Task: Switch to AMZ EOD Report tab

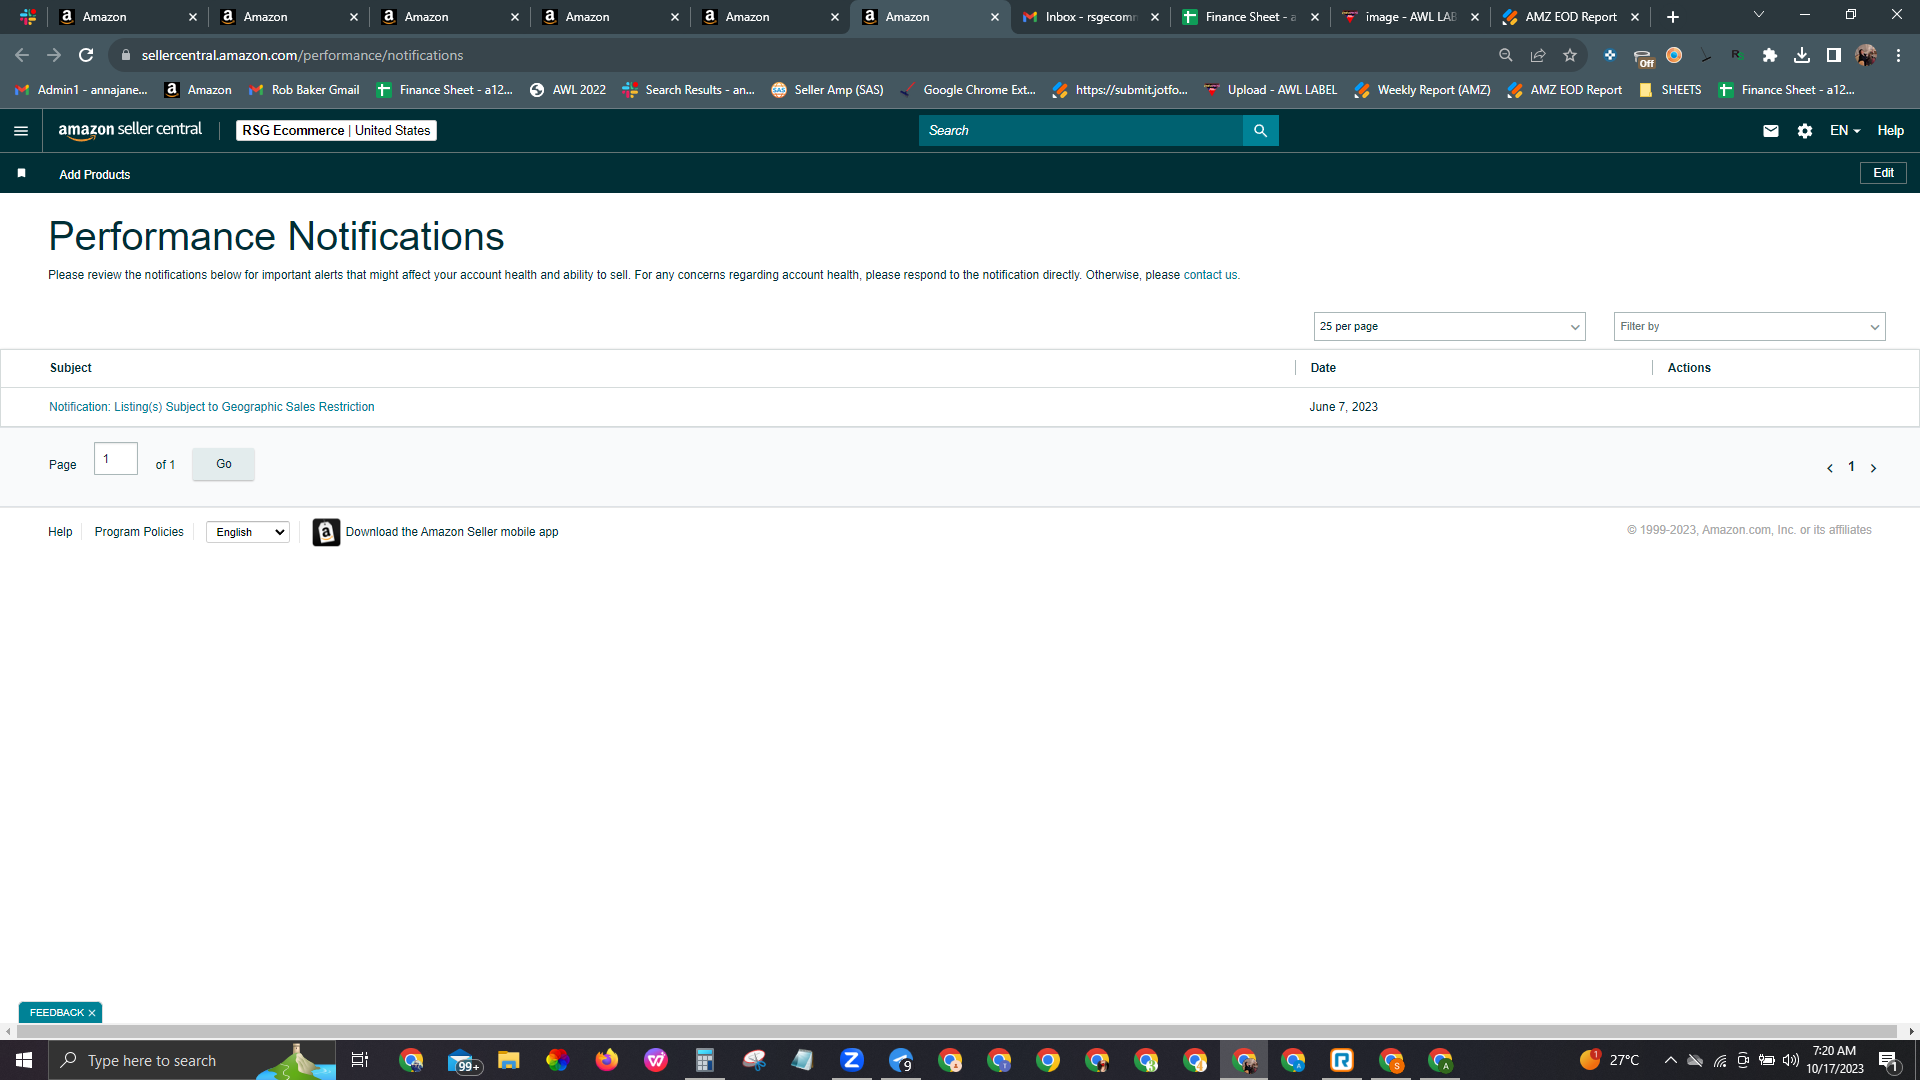Action: point(1570,17)
